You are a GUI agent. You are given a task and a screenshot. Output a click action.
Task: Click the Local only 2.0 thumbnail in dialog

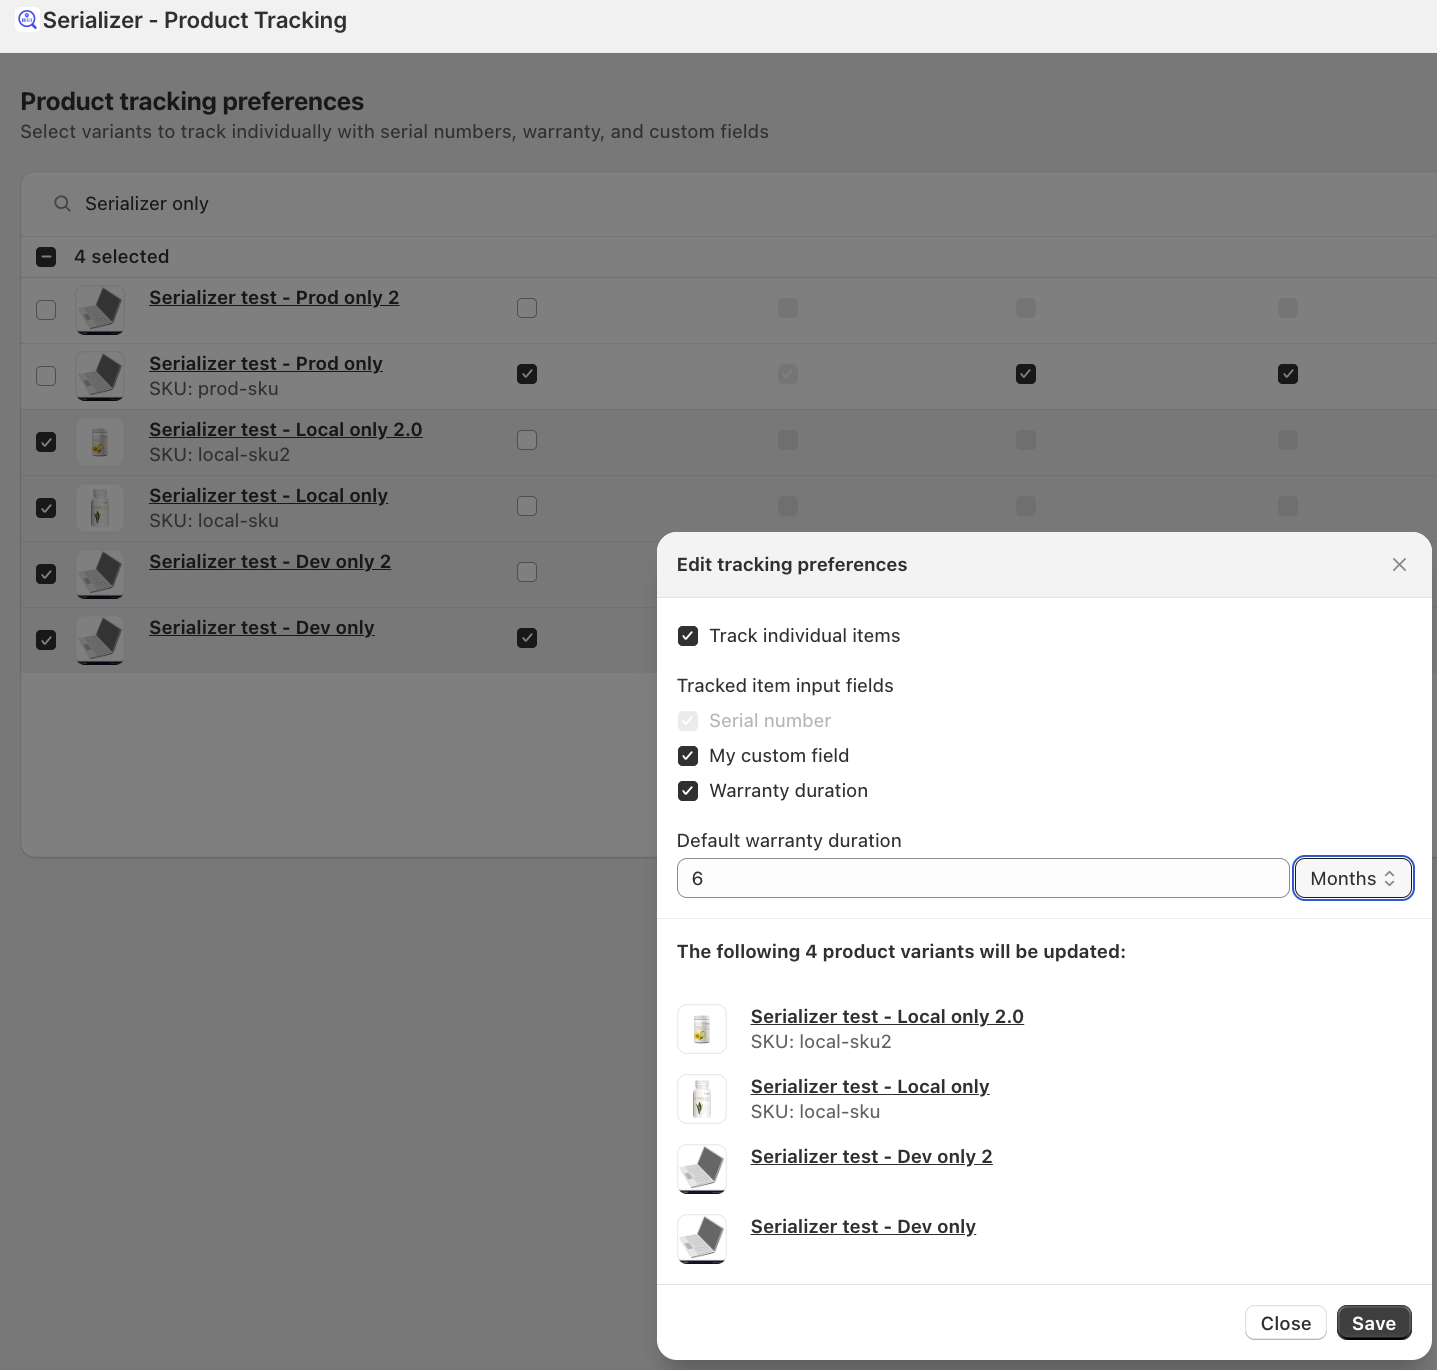[702, 1029]
